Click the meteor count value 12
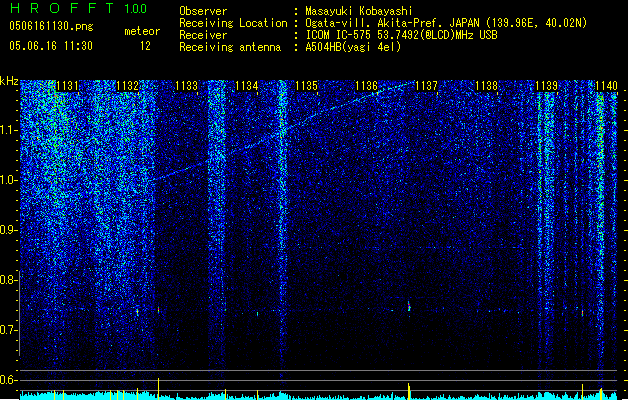This screenshot has width=629, height=400. [x=145, y=46]
